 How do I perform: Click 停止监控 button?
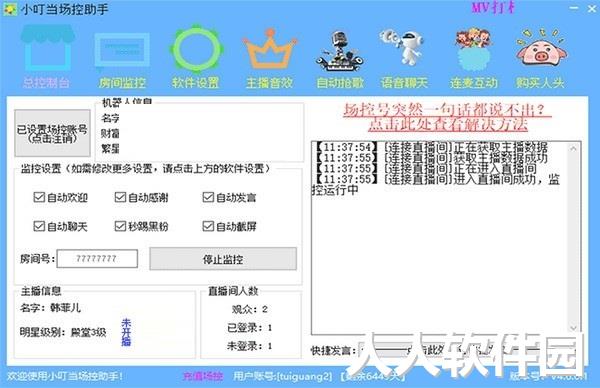[223, 259]
